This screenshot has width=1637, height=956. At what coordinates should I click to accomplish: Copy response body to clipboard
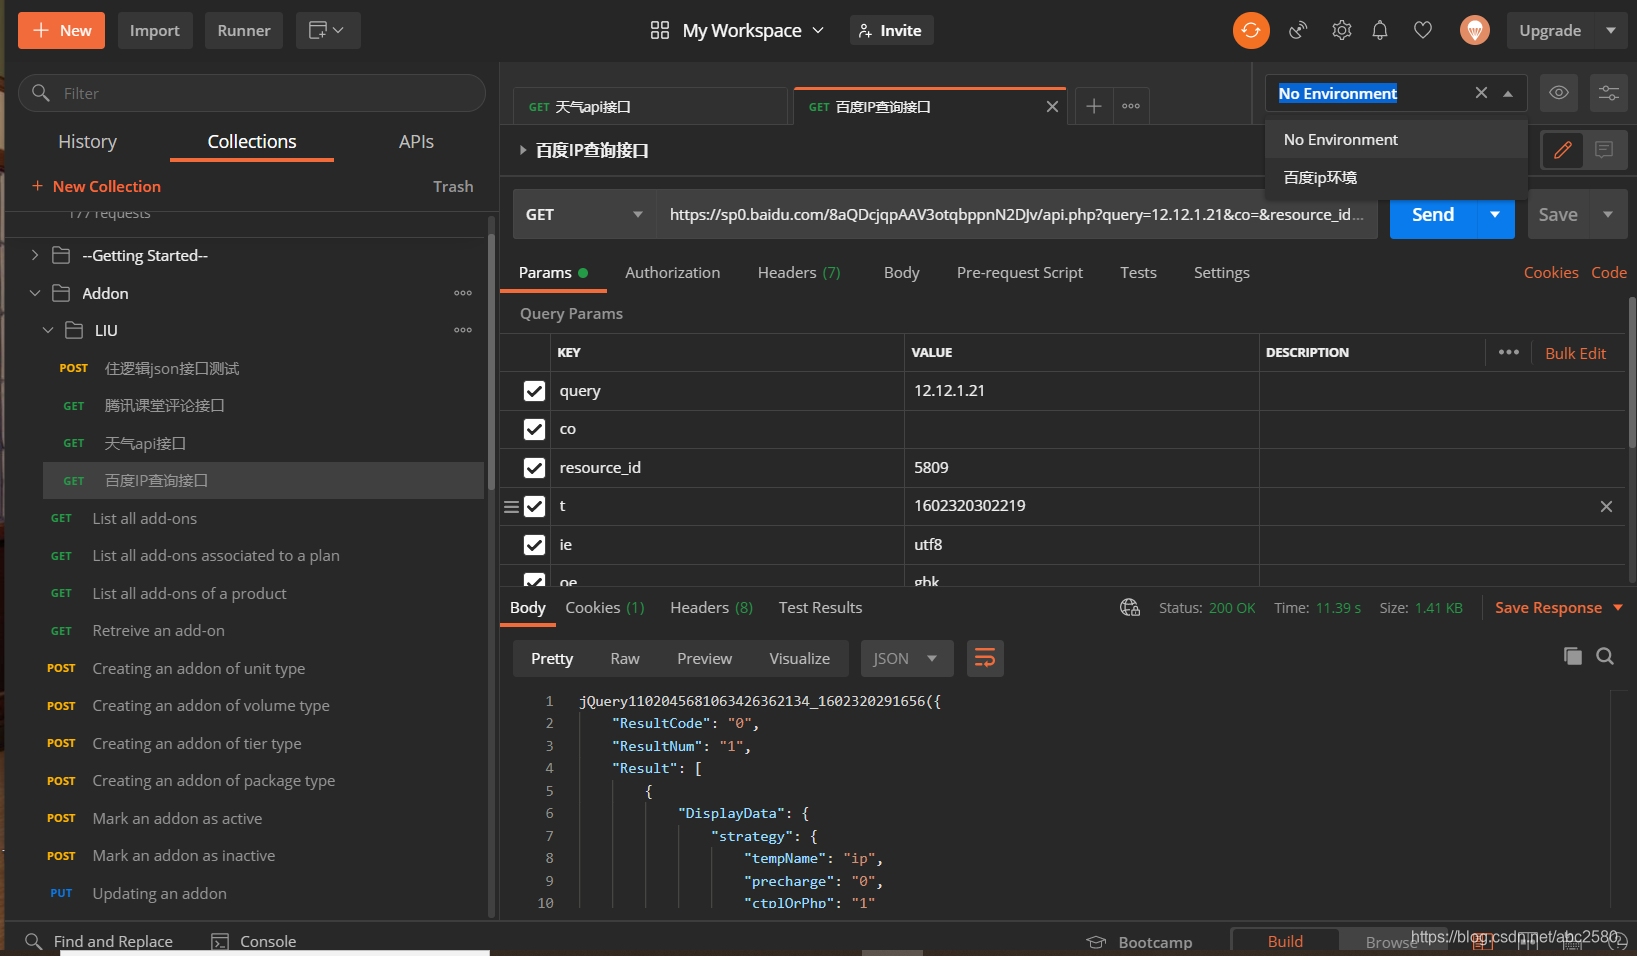point(1573,656)
